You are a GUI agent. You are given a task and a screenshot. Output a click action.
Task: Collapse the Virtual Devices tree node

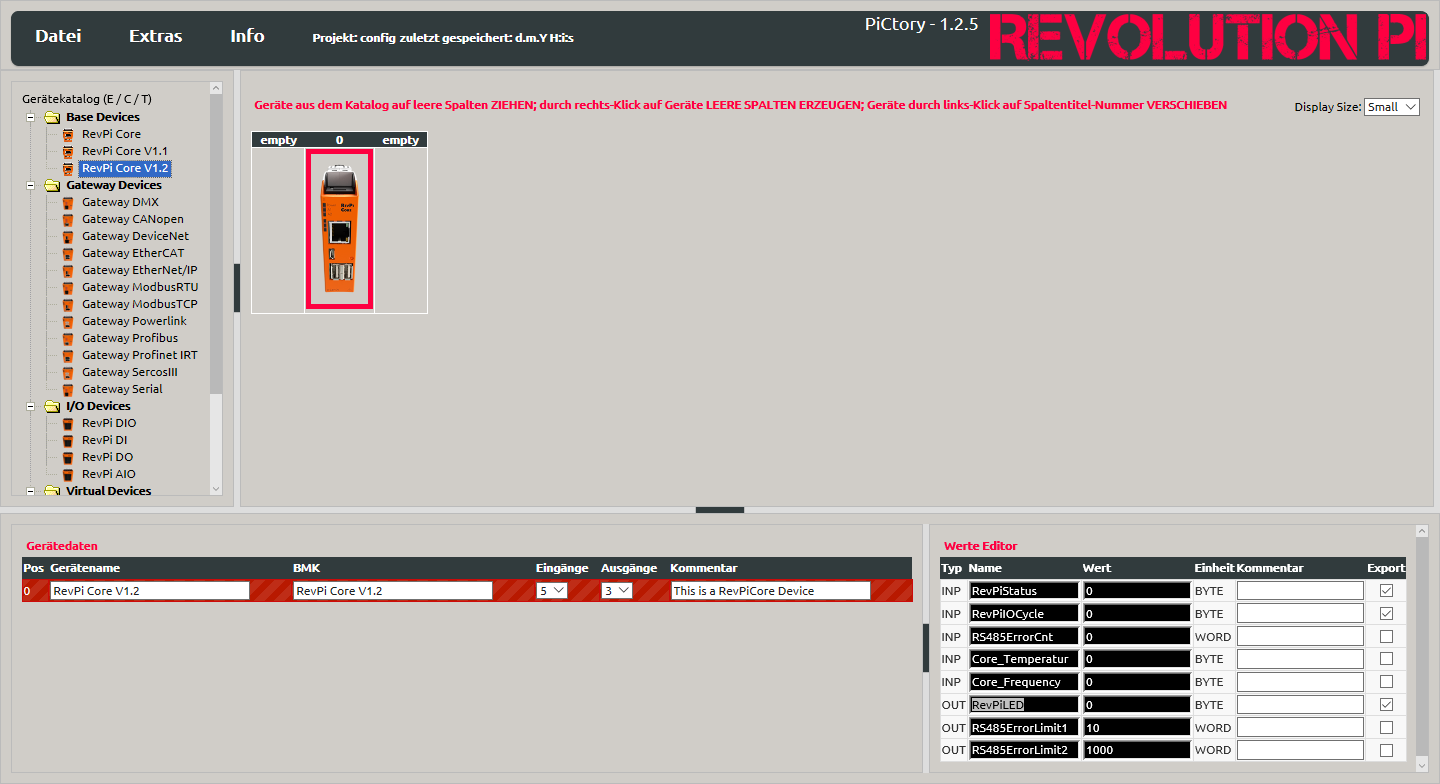(30, 491)
